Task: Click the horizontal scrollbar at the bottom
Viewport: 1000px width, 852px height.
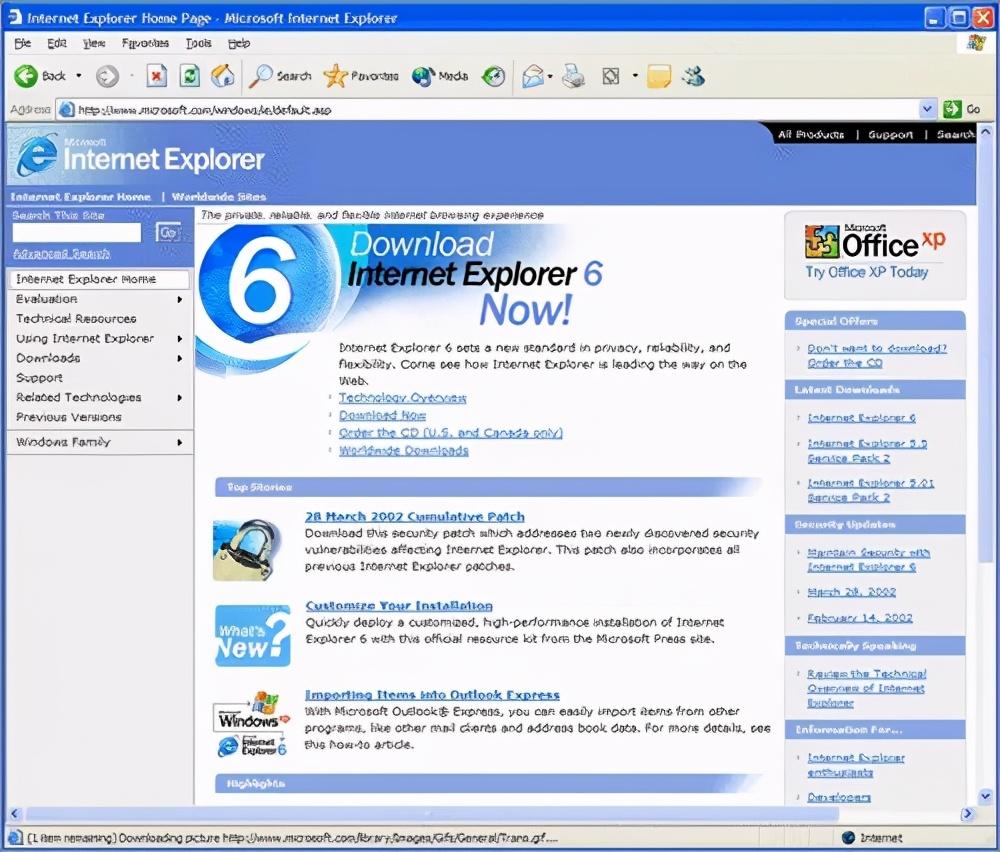Action: (480, 814)
